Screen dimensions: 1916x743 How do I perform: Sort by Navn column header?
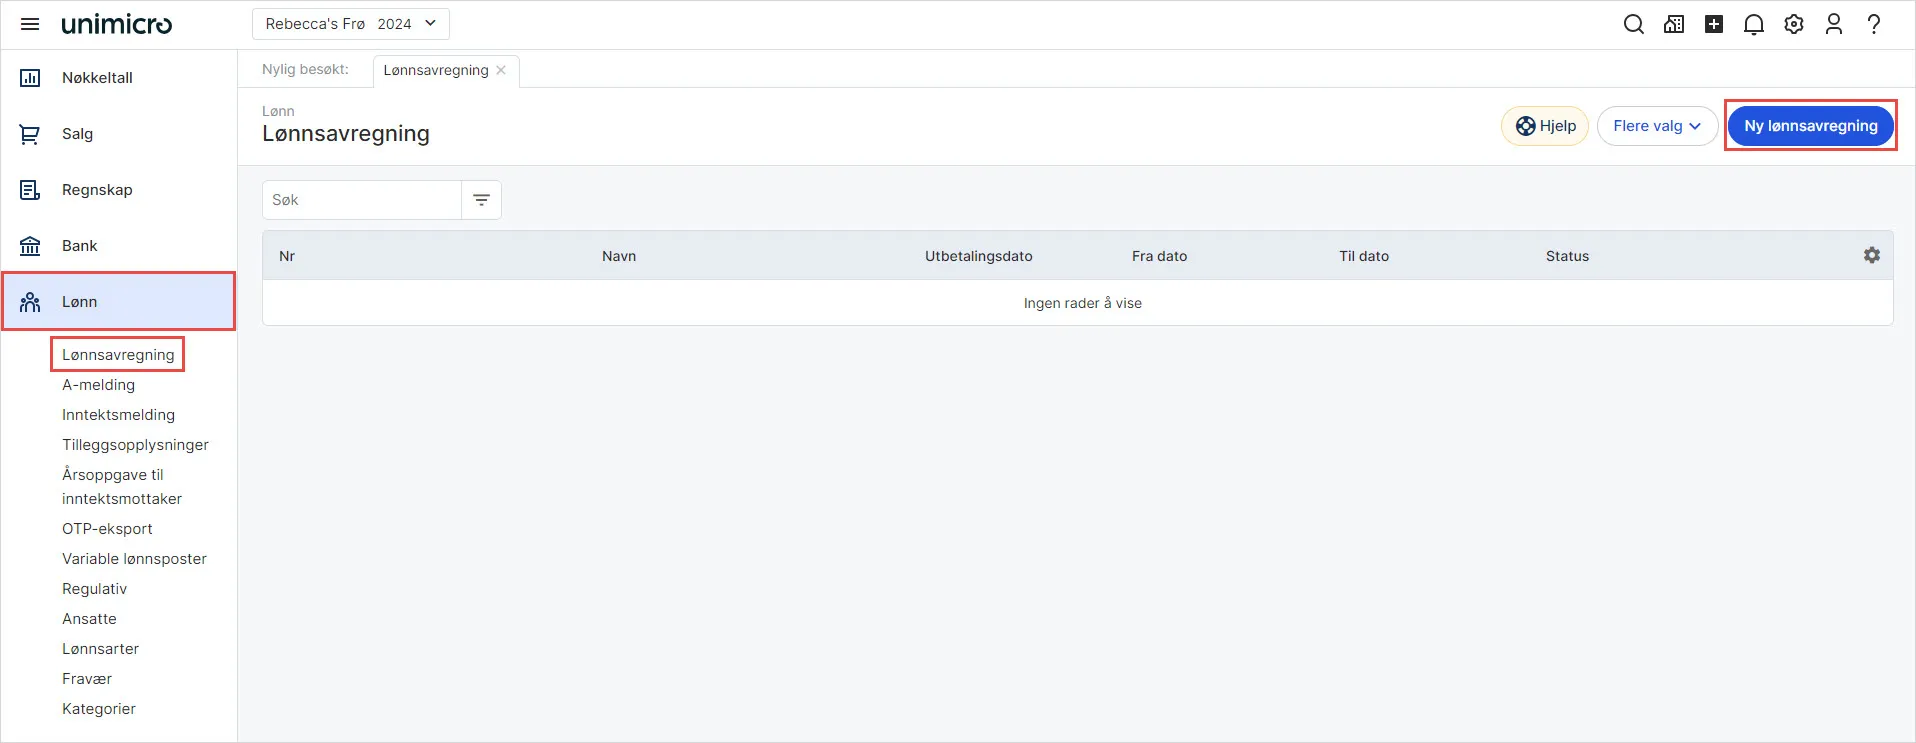(619, 256)
